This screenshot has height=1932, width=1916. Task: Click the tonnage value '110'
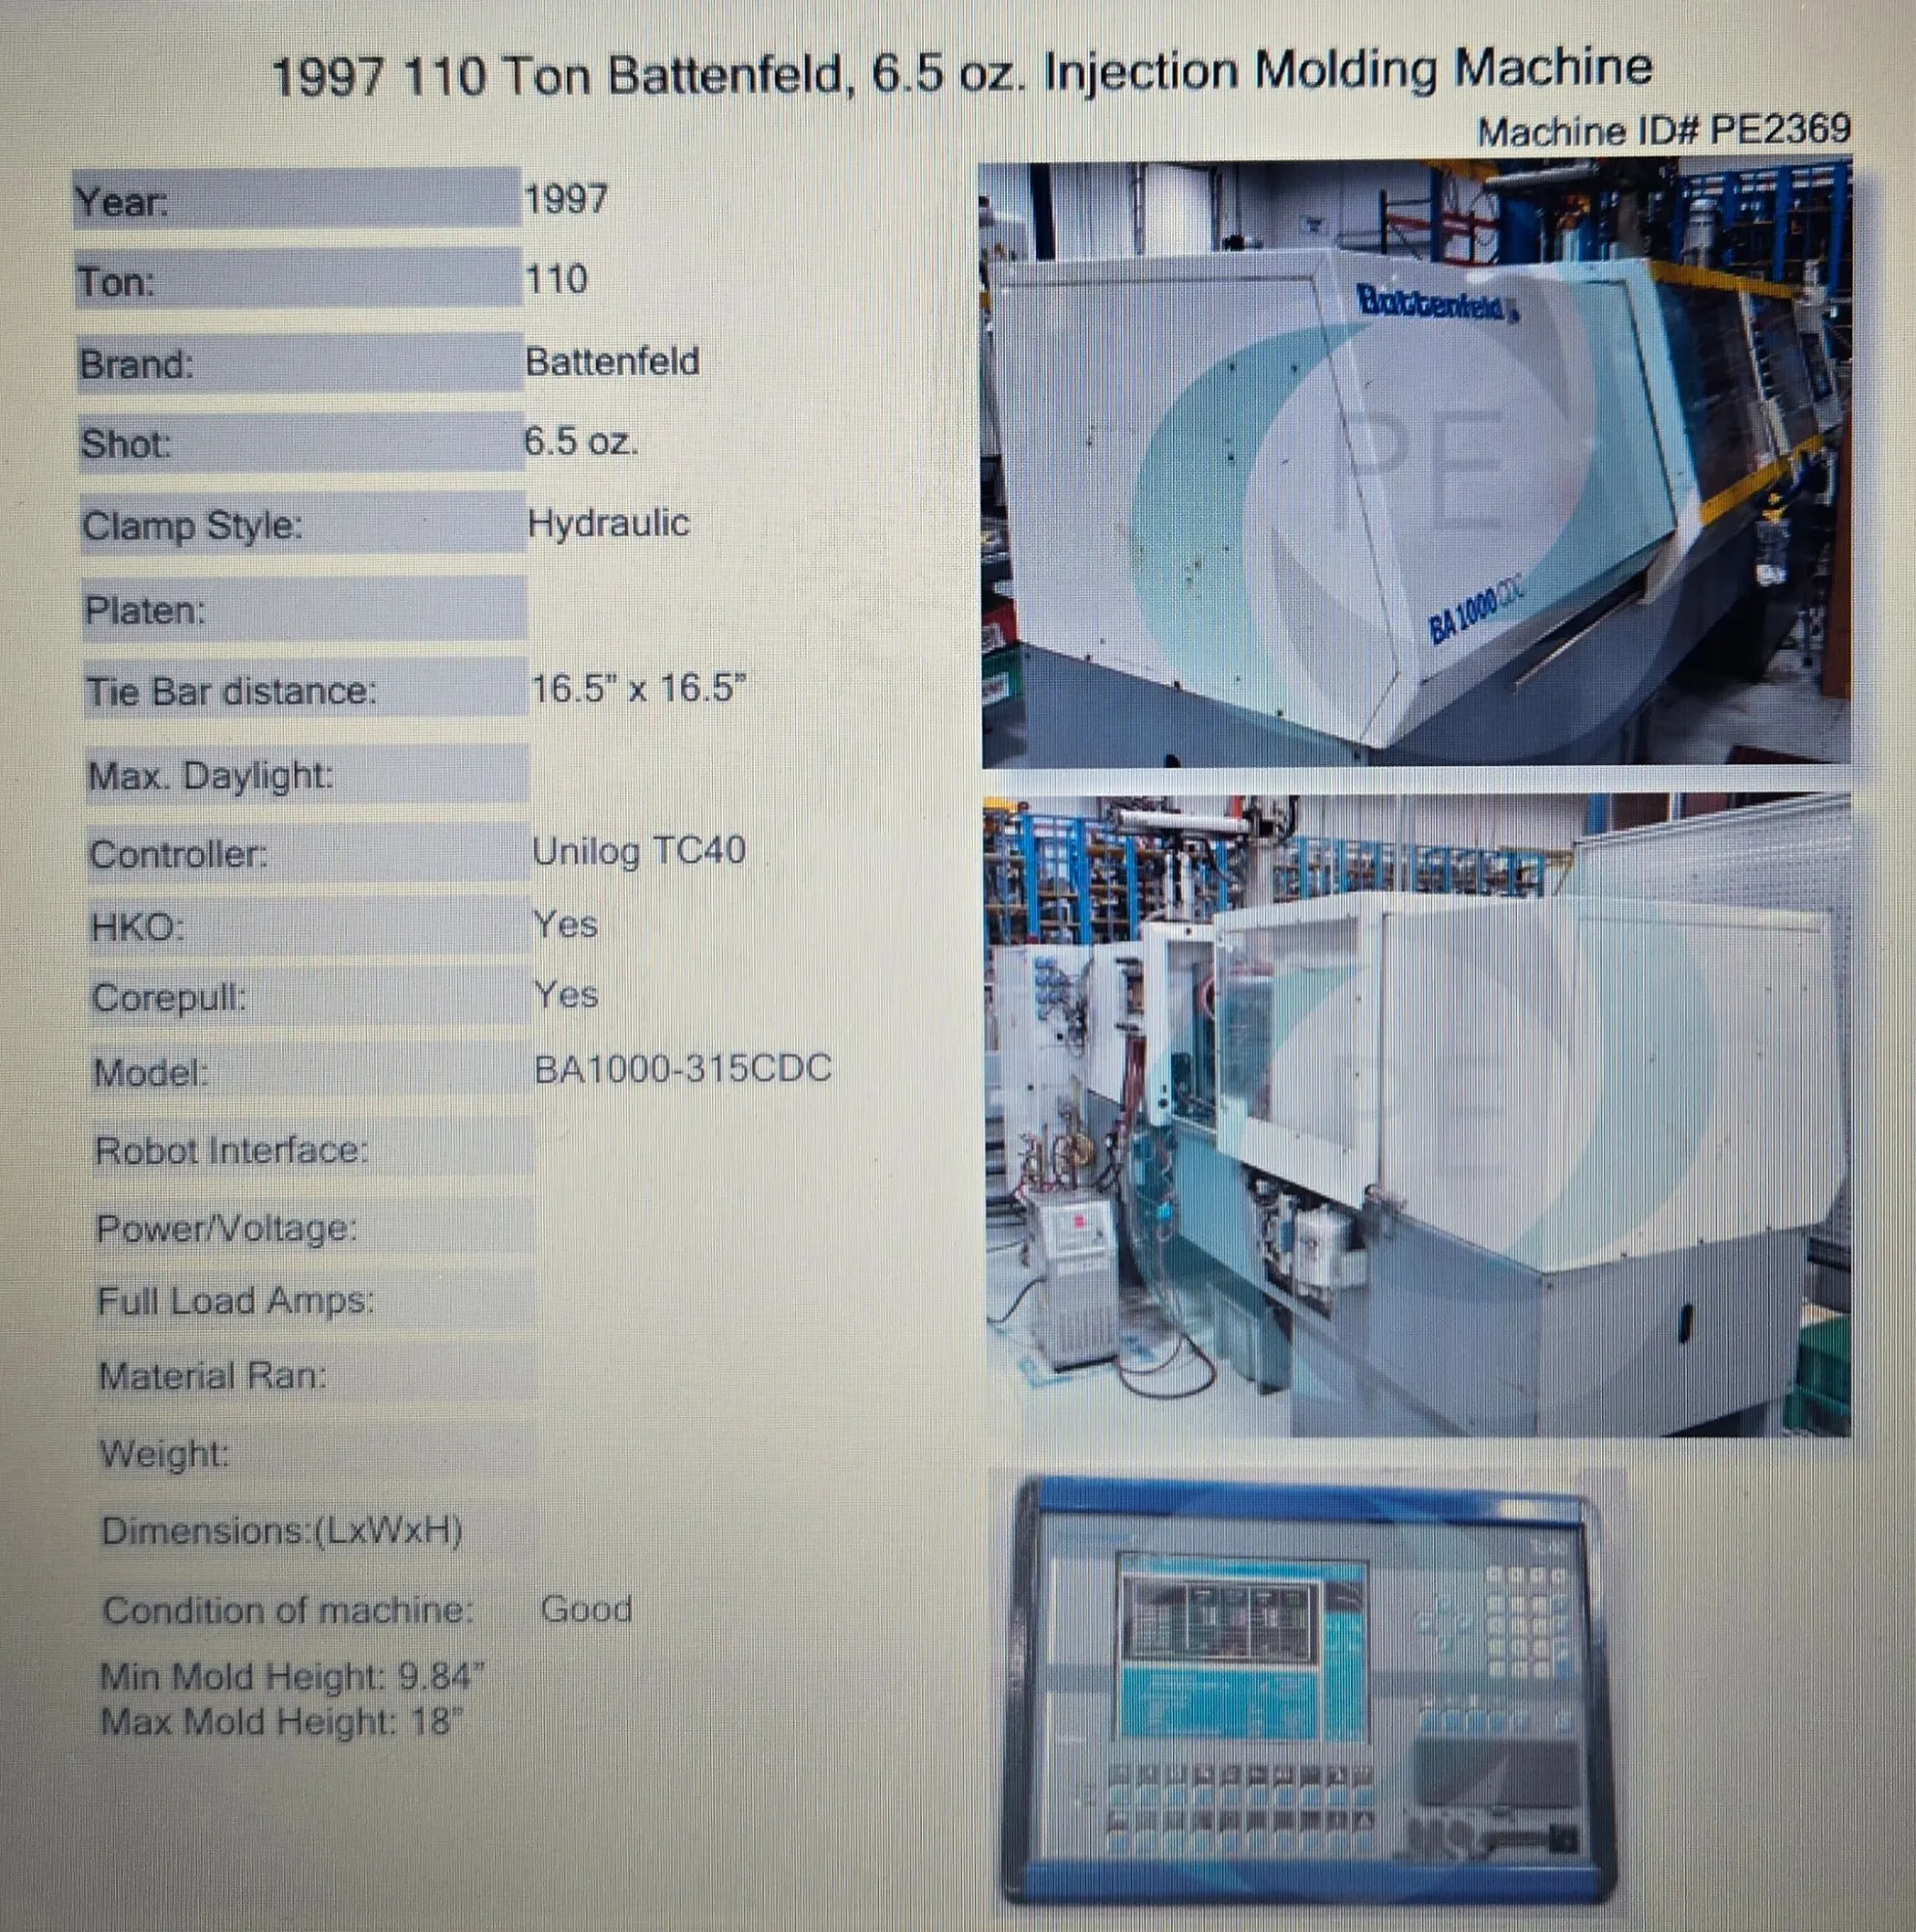[557, 279]
